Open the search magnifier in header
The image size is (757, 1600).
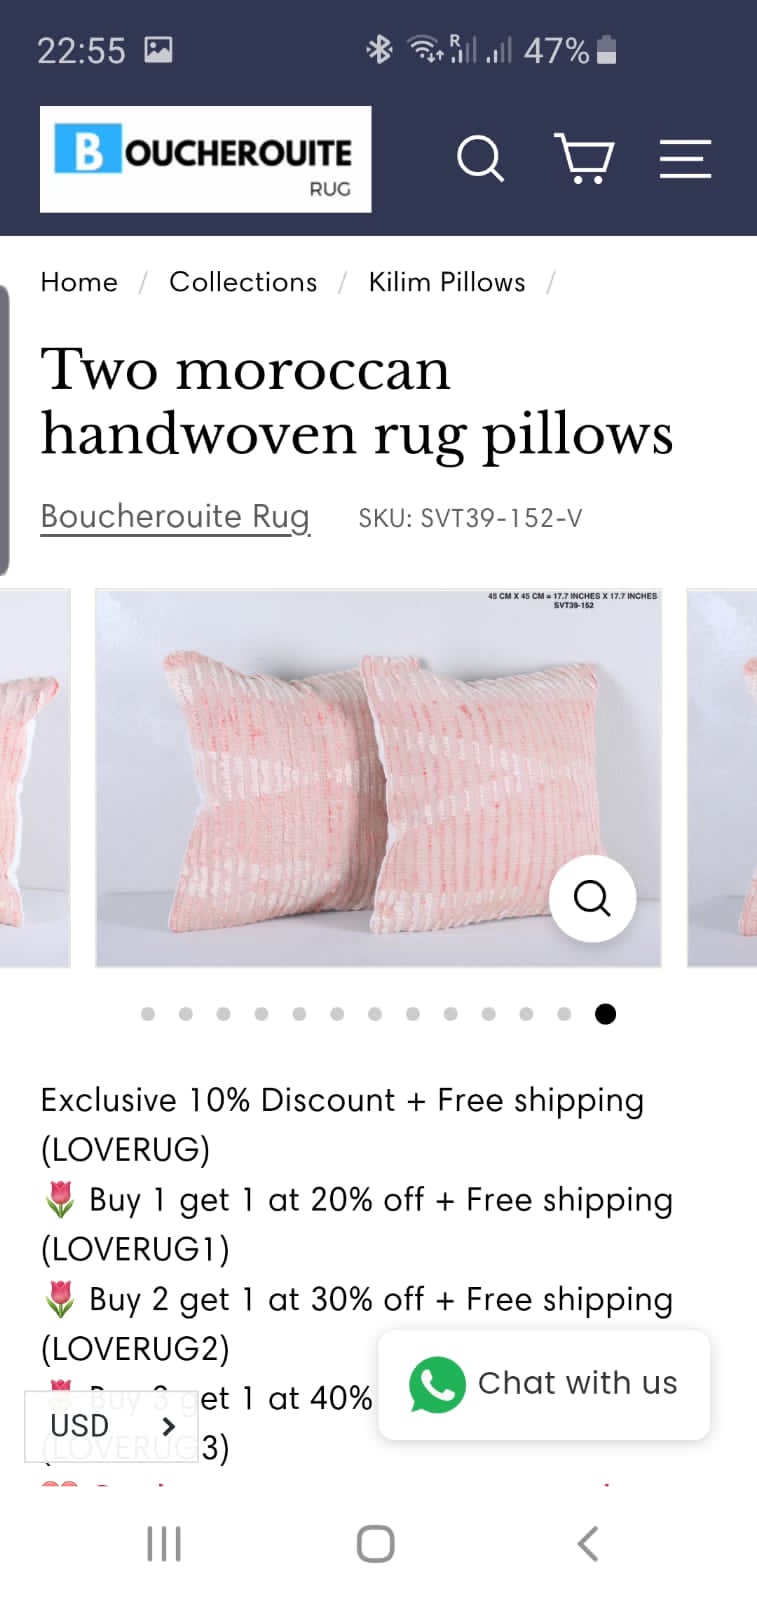coord(480,159)
